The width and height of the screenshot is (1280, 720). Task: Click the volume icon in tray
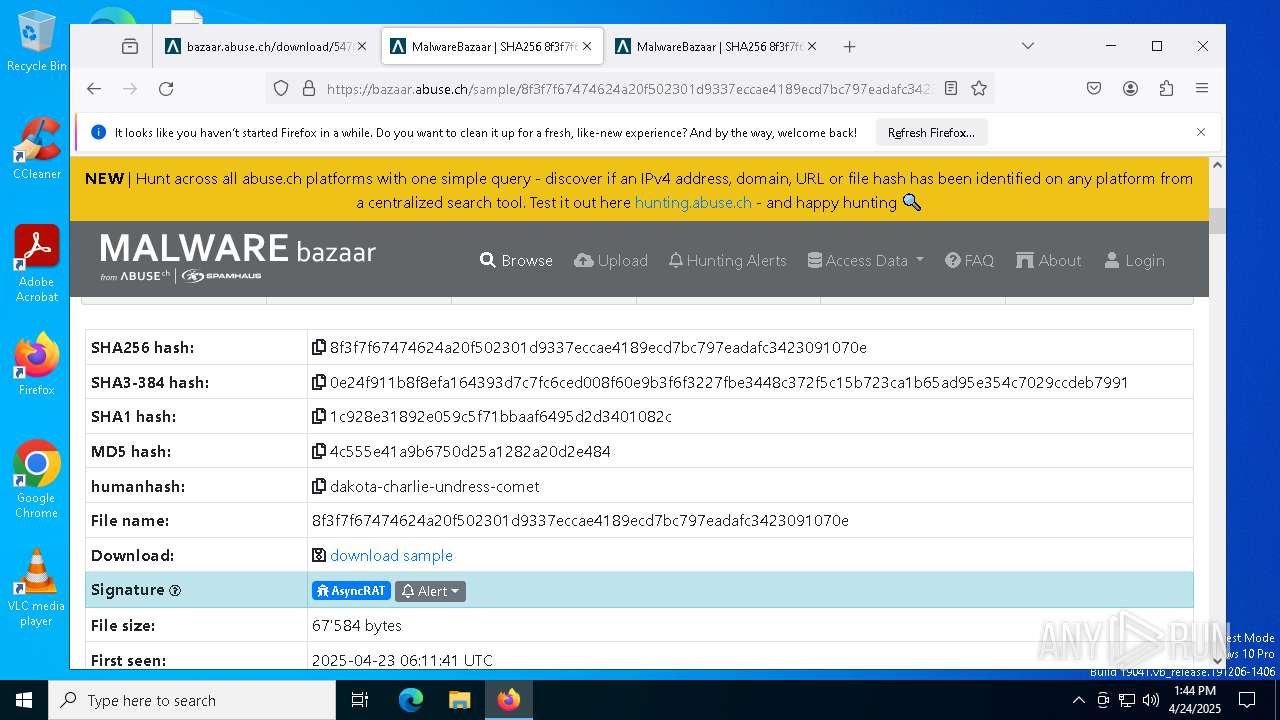pos(1151,700)
